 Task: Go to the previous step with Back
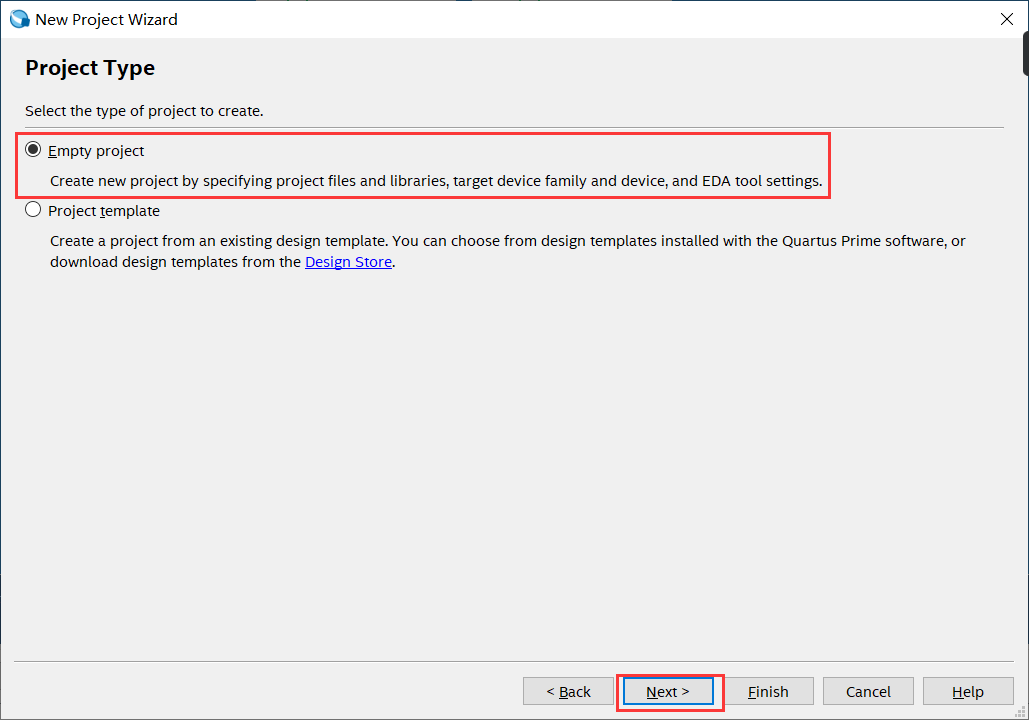pos(568,691)
